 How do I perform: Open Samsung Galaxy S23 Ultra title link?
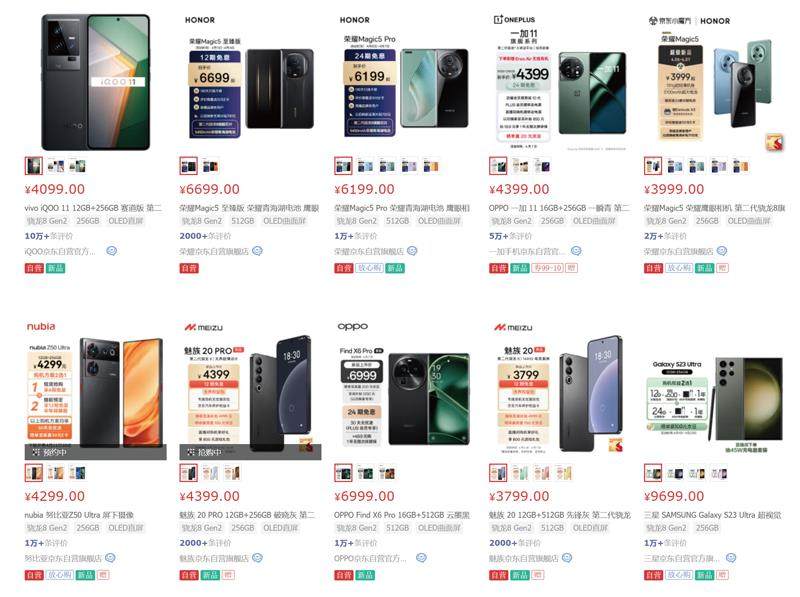[x=712, y=515]
